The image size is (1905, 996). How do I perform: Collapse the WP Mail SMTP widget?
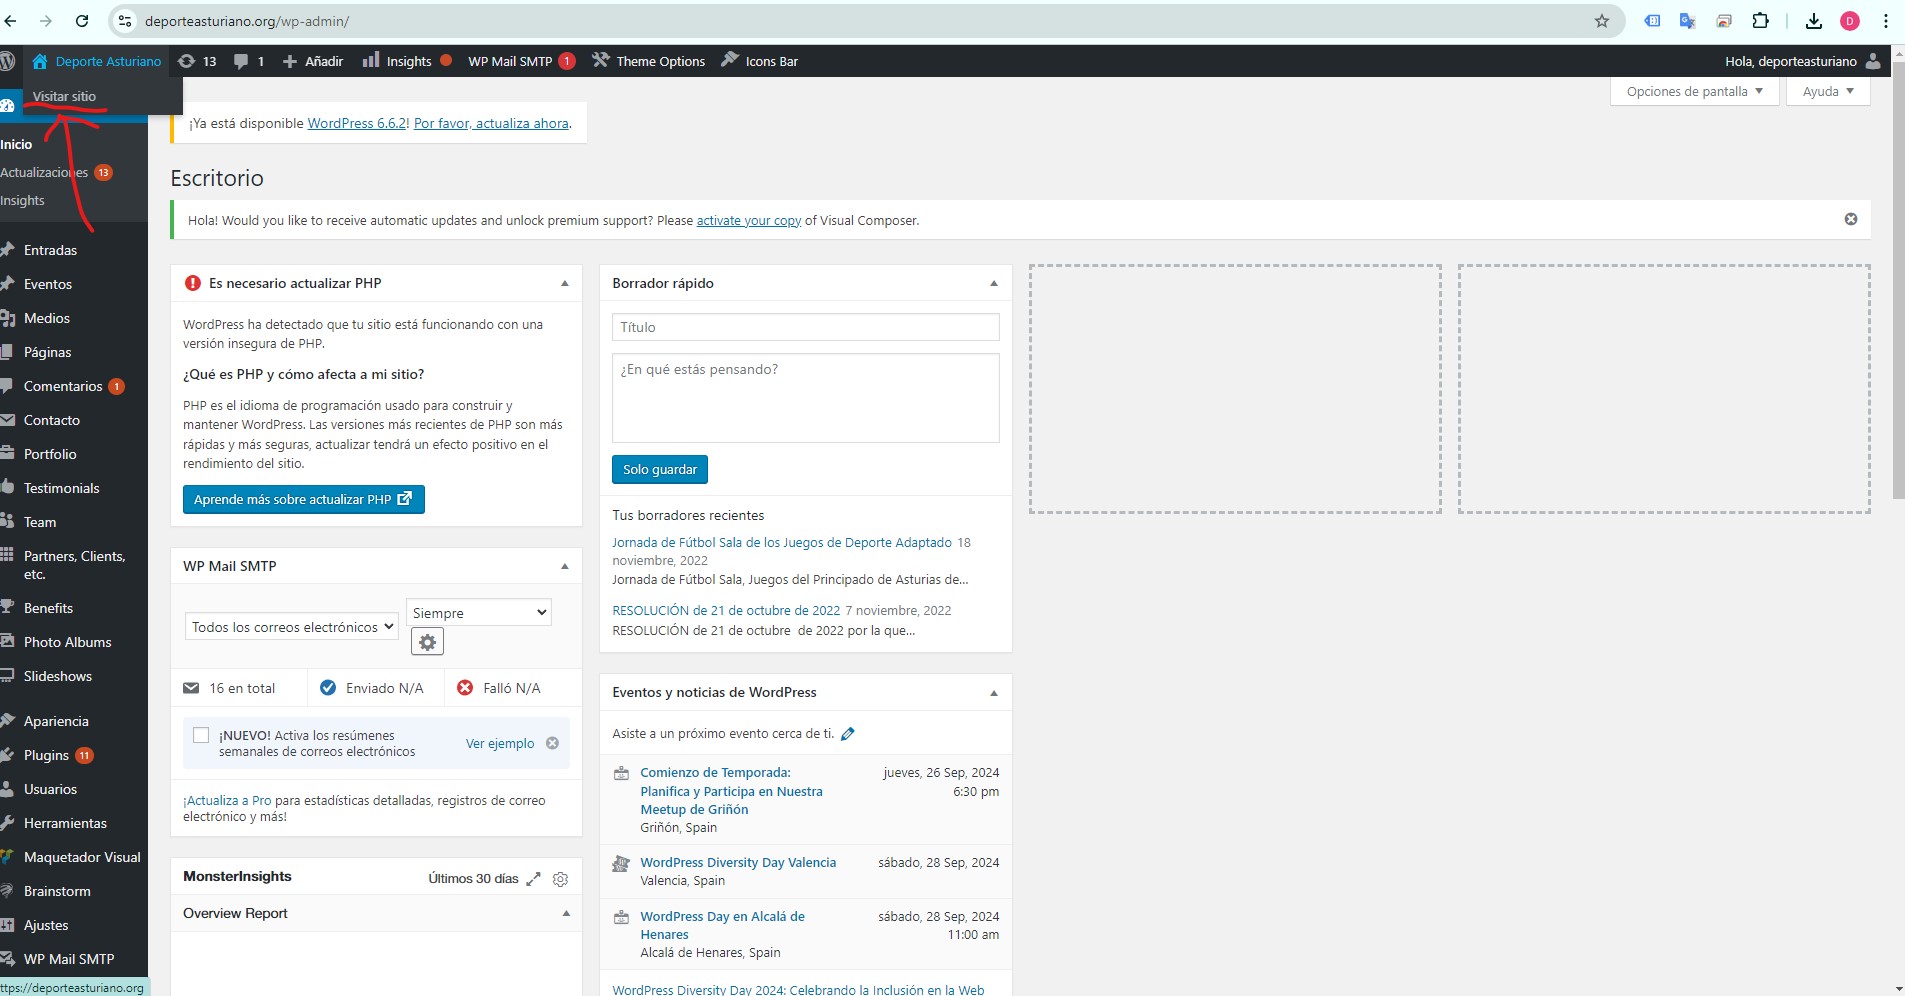565,566
